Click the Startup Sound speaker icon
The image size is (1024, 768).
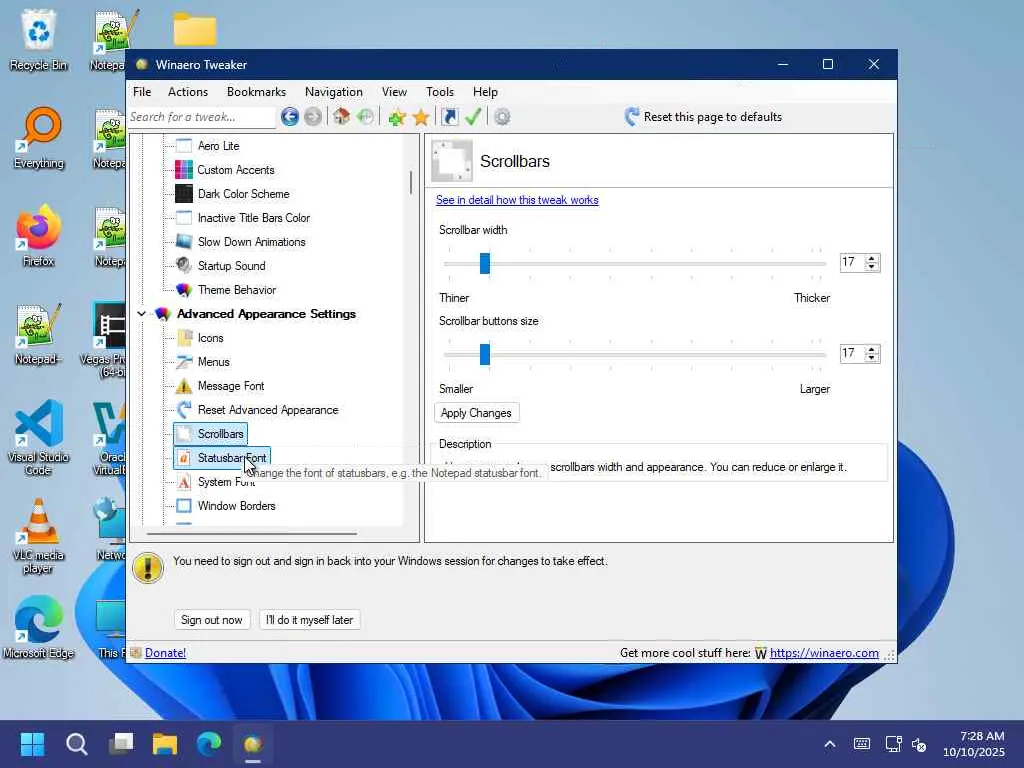[x=184, y=266]
